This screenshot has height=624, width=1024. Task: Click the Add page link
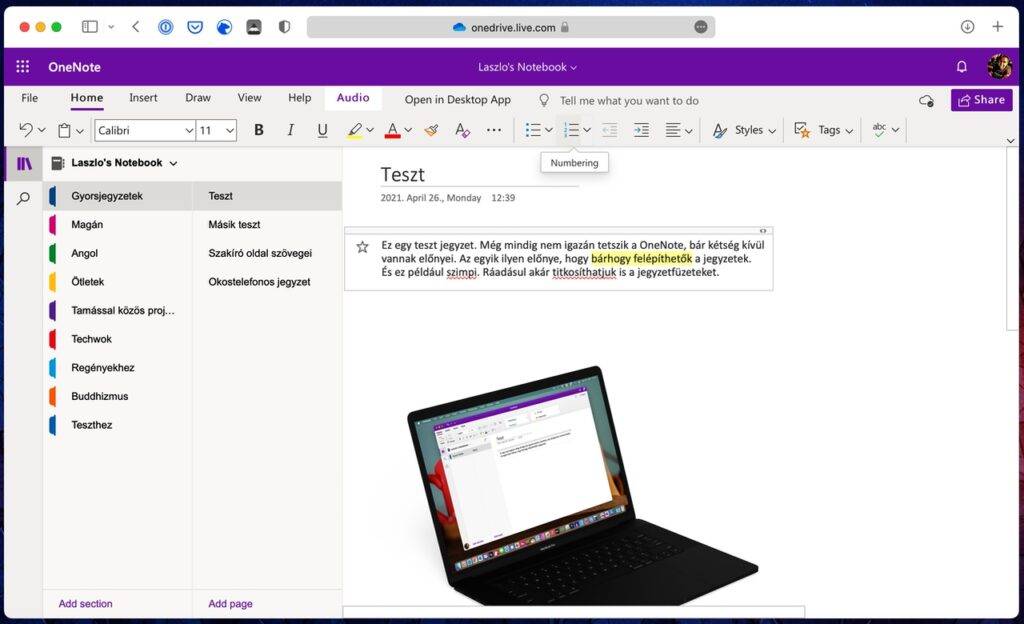coord(230,604)
